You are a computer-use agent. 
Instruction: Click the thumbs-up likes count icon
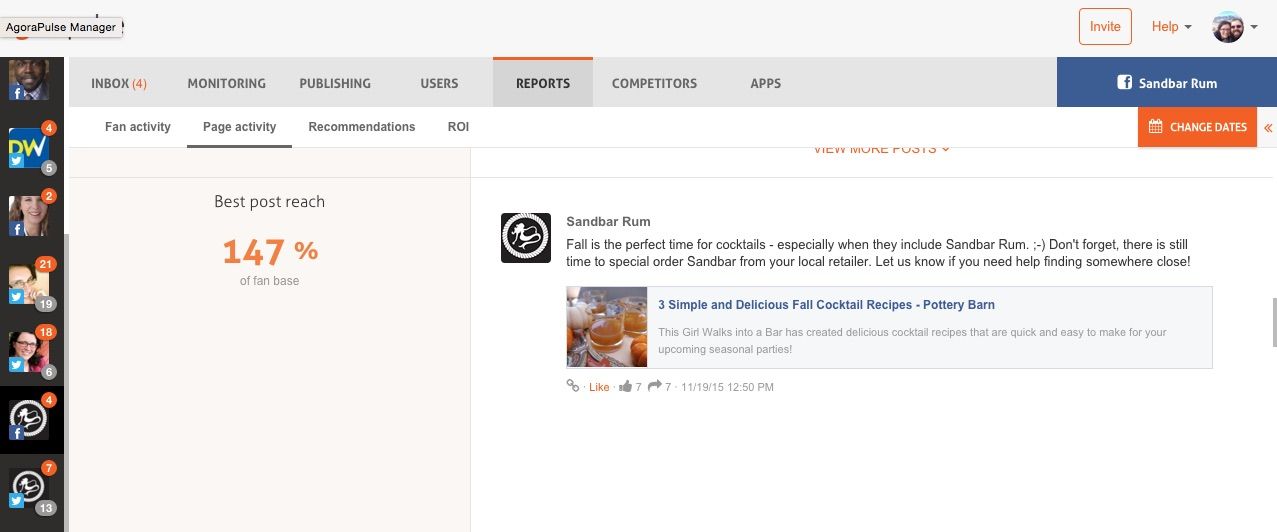(x=625, y=386)
